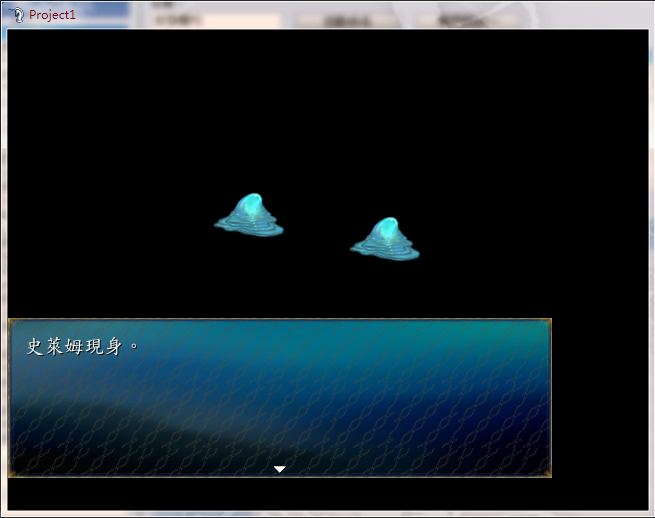655x518 pixels.
Task: Select the left slime enemy sprite
Action: (249, 215)
